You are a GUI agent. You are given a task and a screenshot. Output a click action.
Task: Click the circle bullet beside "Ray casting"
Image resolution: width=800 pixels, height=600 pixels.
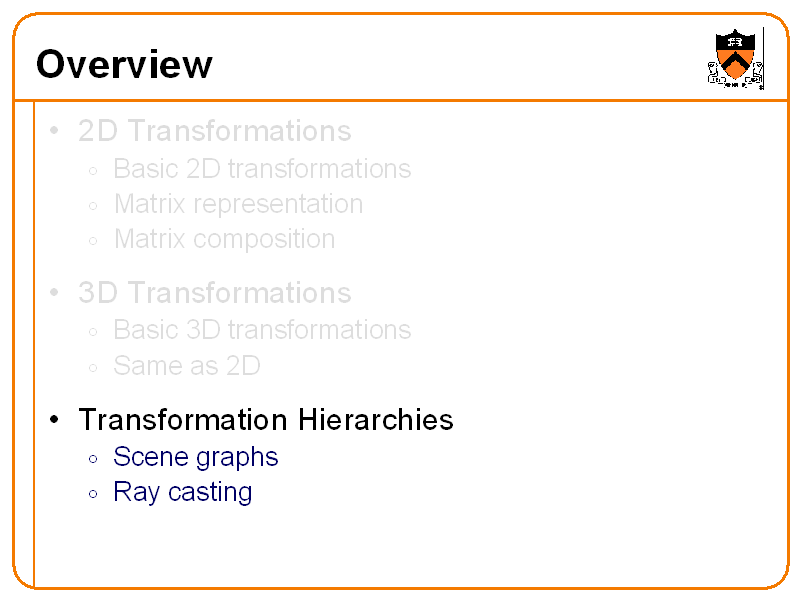coord(93,494)
